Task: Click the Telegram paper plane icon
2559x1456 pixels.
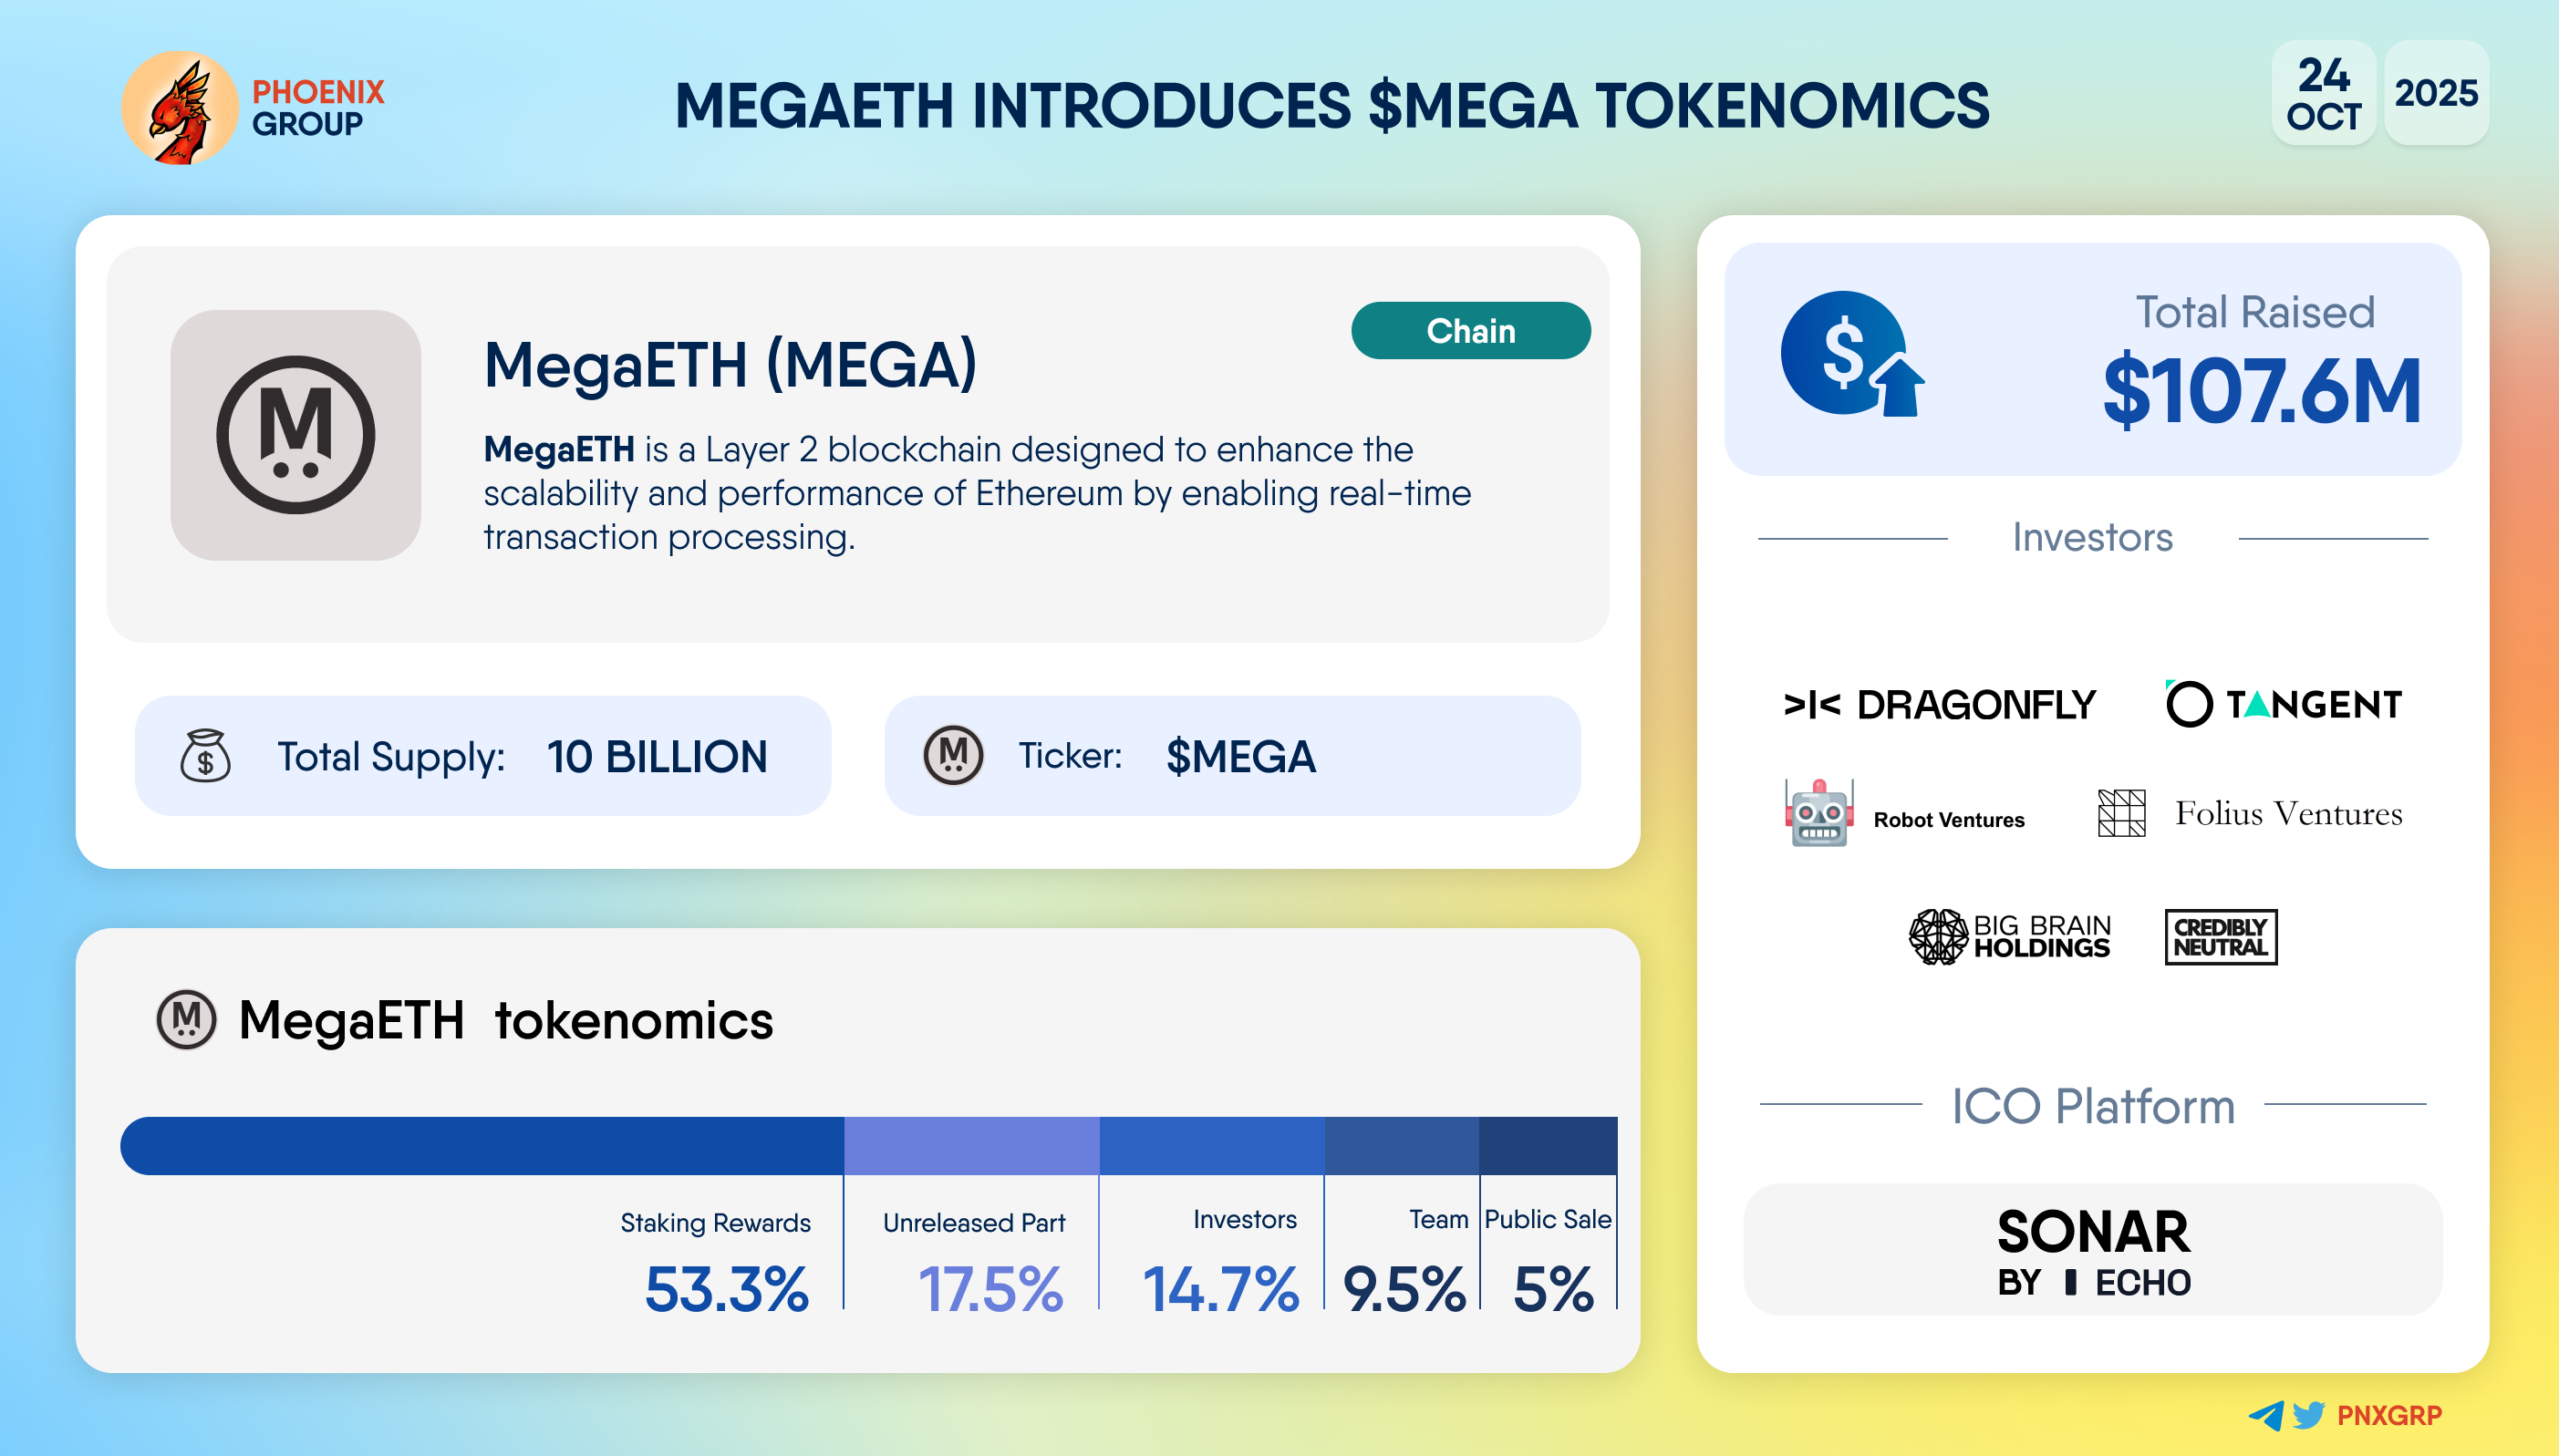Action: tap(2265, 1415)
